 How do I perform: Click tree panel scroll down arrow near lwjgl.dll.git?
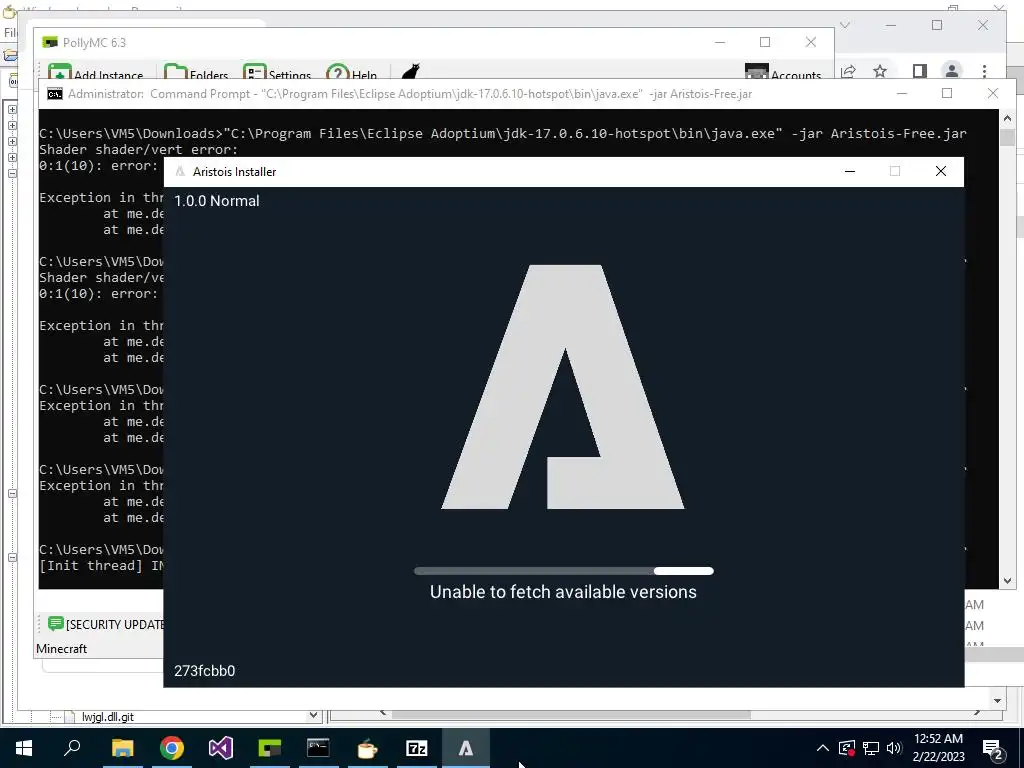click(x=313, y=715)
